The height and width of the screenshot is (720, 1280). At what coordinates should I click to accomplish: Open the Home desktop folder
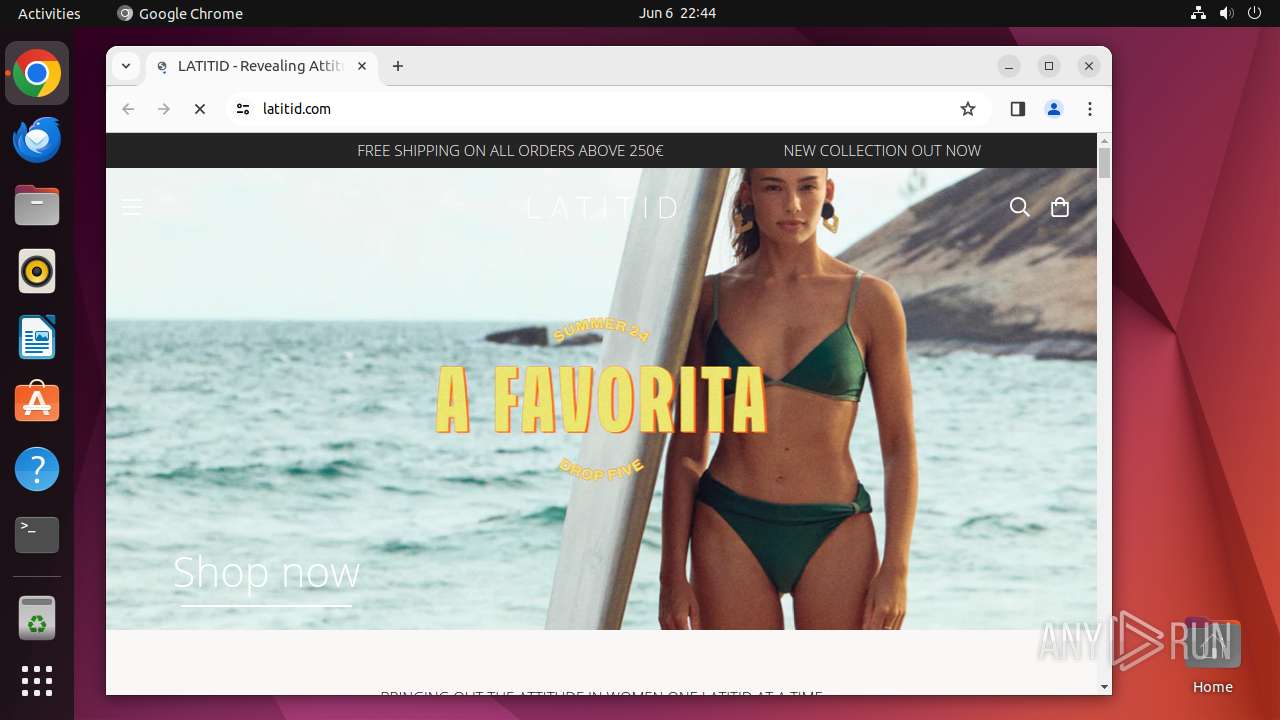point(1212,656)
